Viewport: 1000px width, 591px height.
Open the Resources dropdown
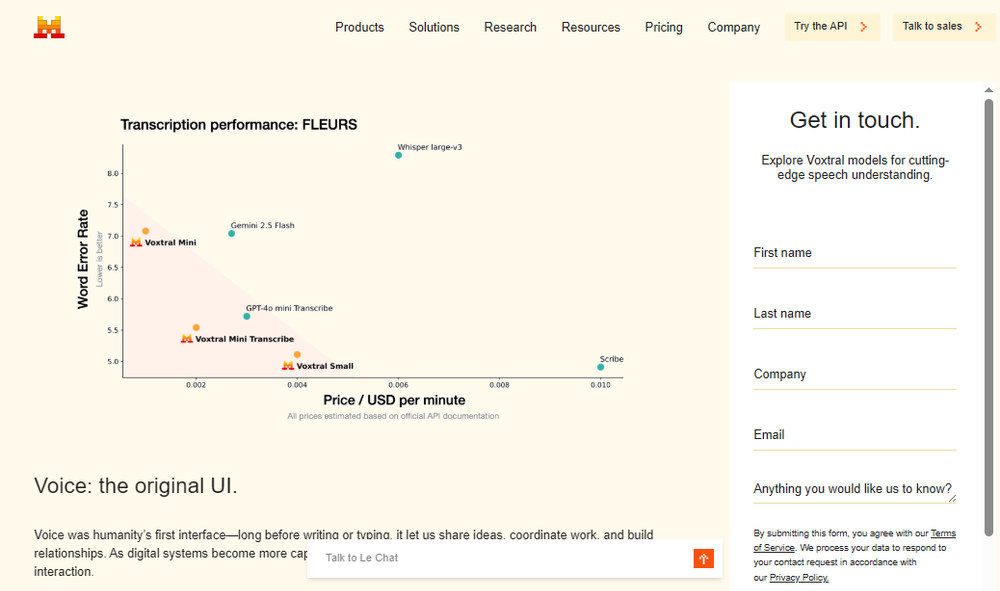tap(590, 27)
